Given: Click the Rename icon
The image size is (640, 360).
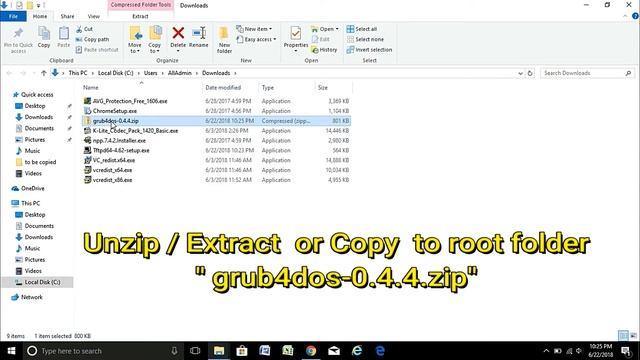Looking at the screenshot, I should tap(199, 33).
